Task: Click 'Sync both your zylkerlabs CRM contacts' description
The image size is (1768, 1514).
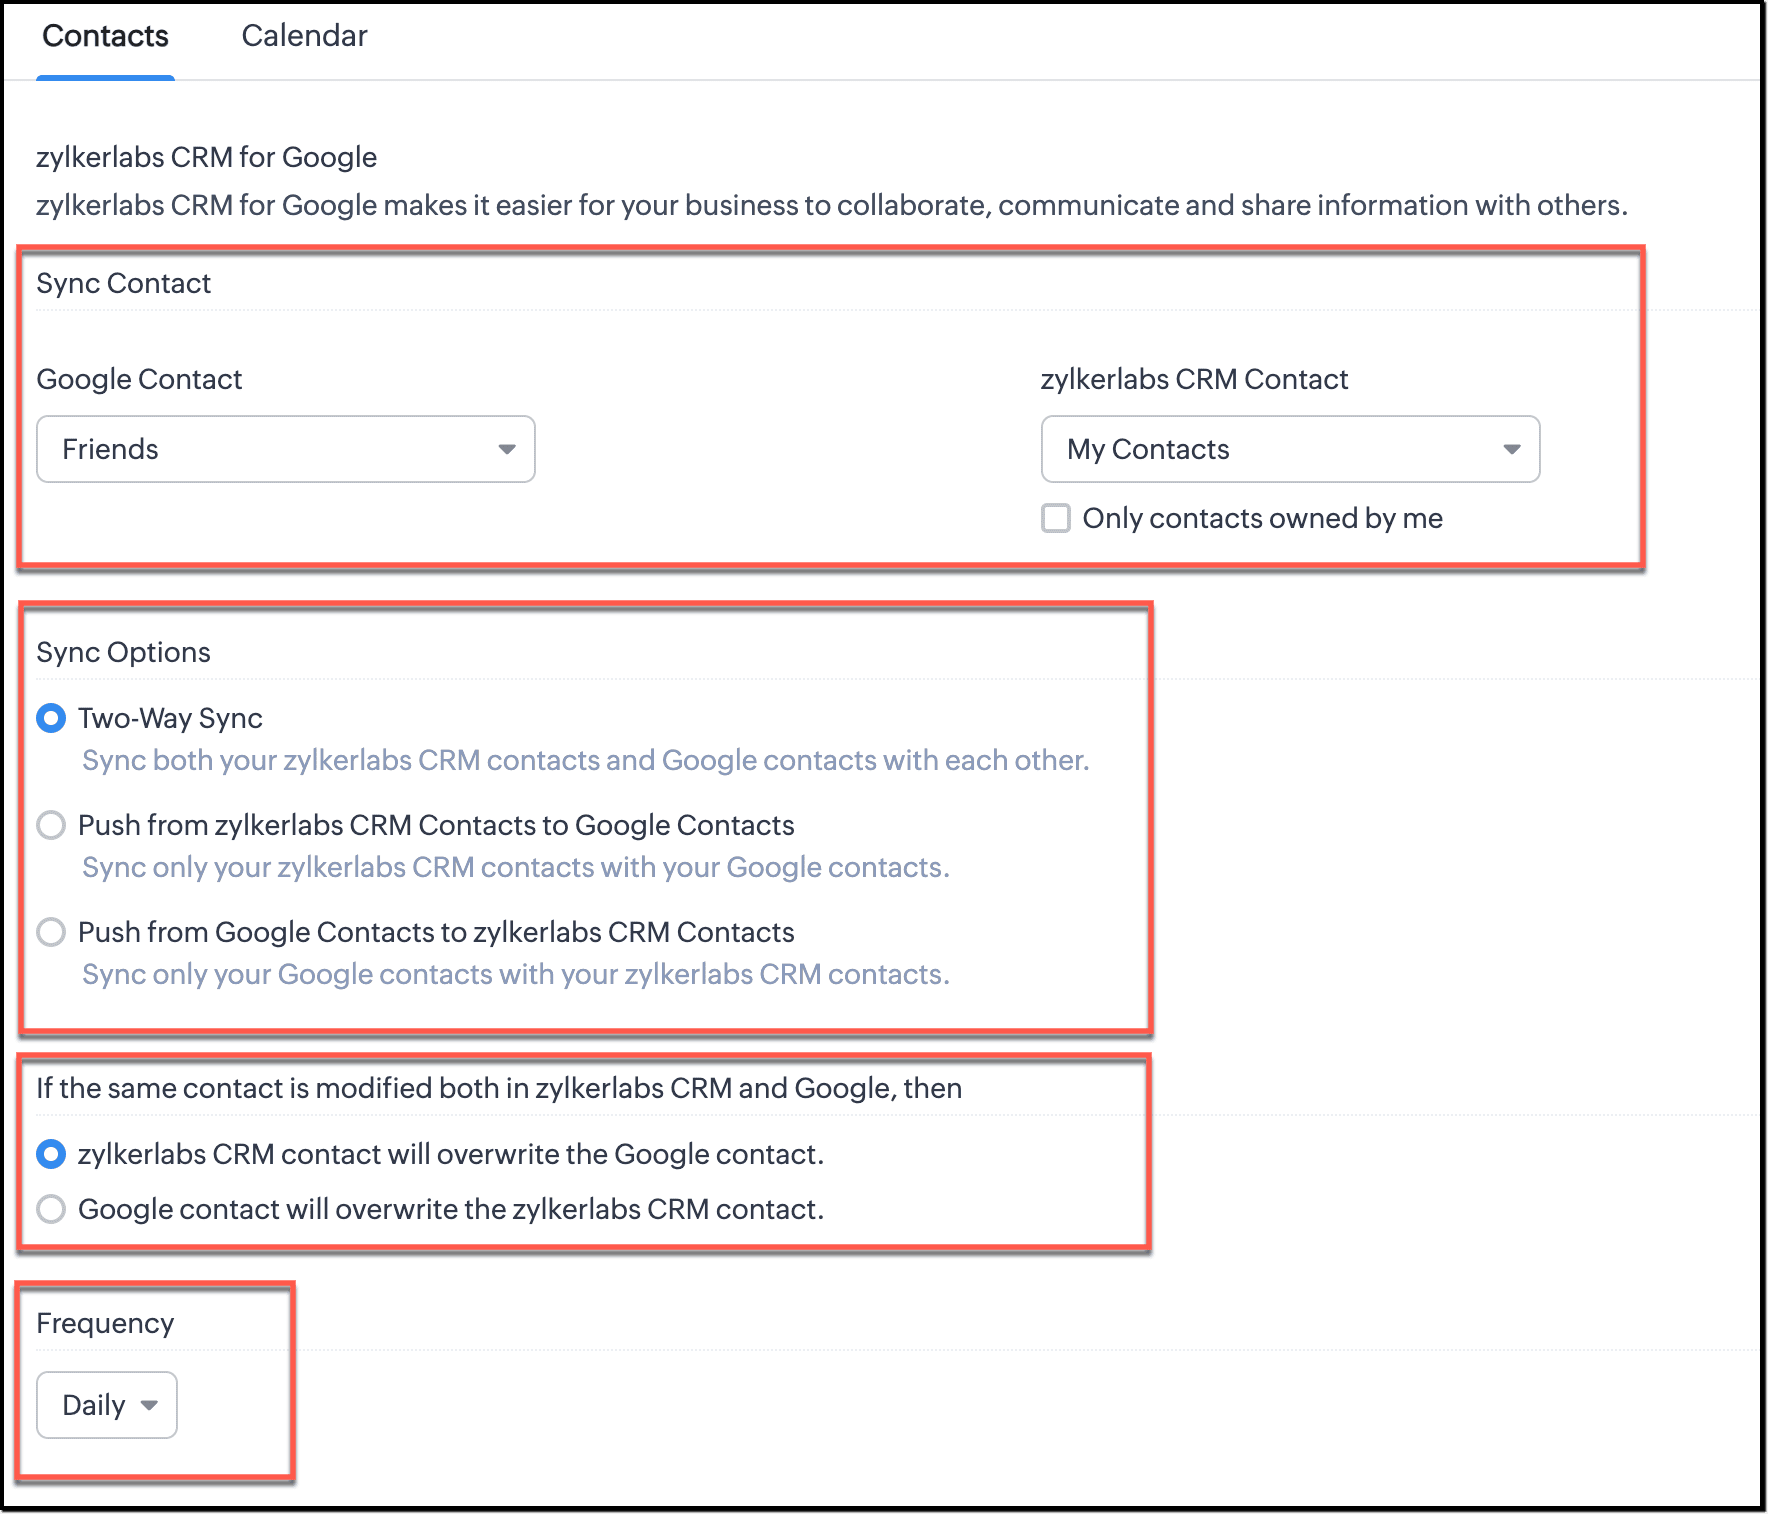Action: [x=586, y=760]
